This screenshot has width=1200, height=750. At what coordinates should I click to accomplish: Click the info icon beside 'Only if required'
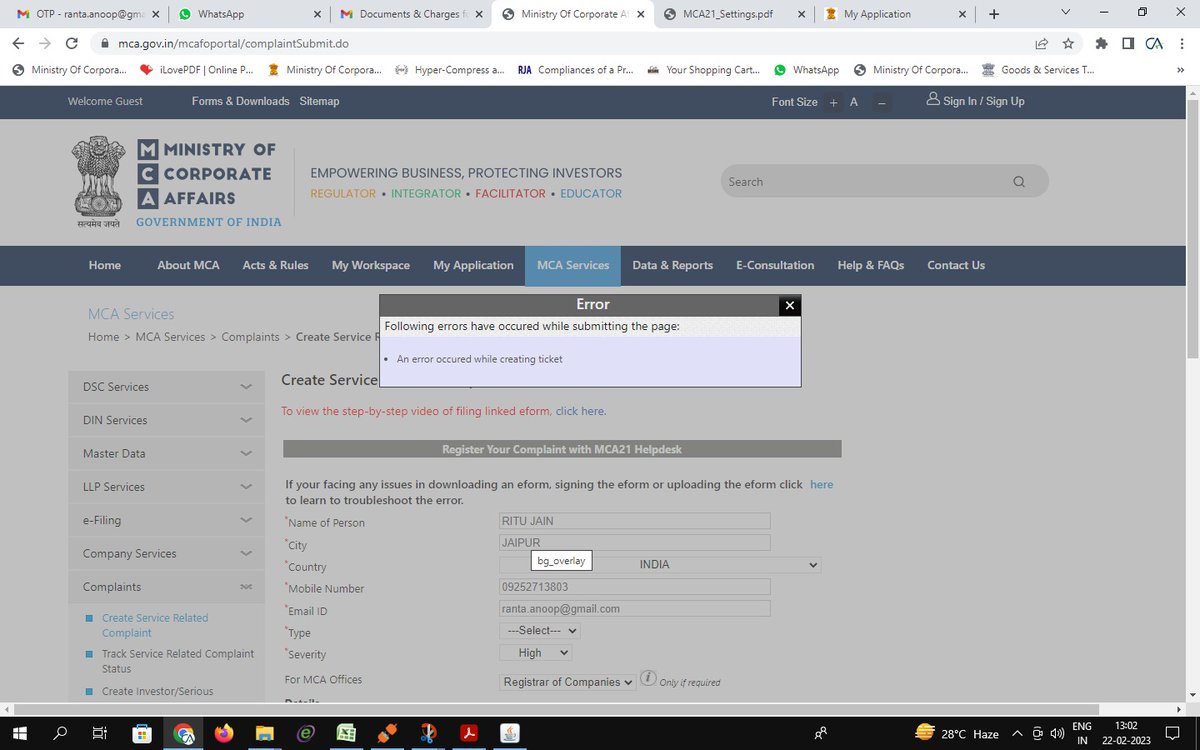(x=647, y=677)
